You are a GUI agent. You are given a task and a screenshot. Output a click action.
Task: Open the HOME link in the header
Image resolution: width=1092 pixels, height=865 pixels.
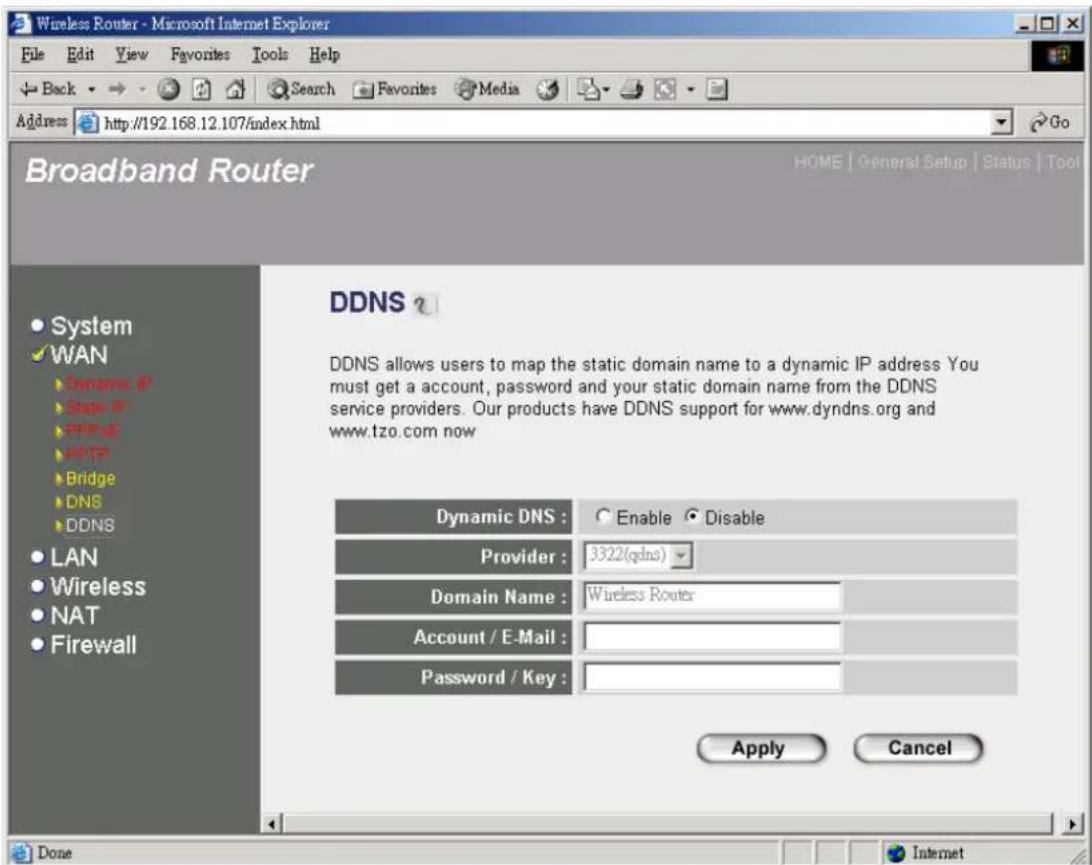[x=818, y=162]
